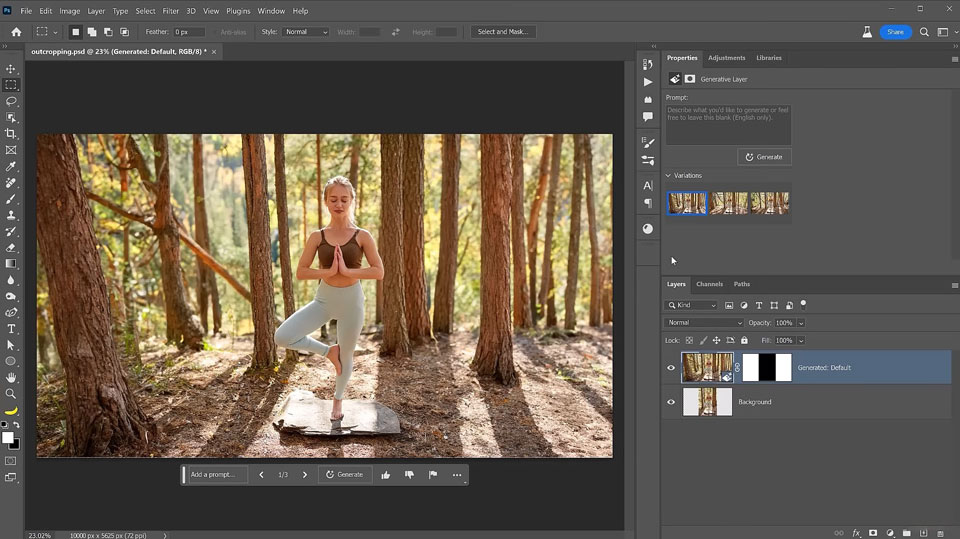Toggle lock transparent pixels
The height and width of the screenshot is (539, 960).
coord(689,340)
